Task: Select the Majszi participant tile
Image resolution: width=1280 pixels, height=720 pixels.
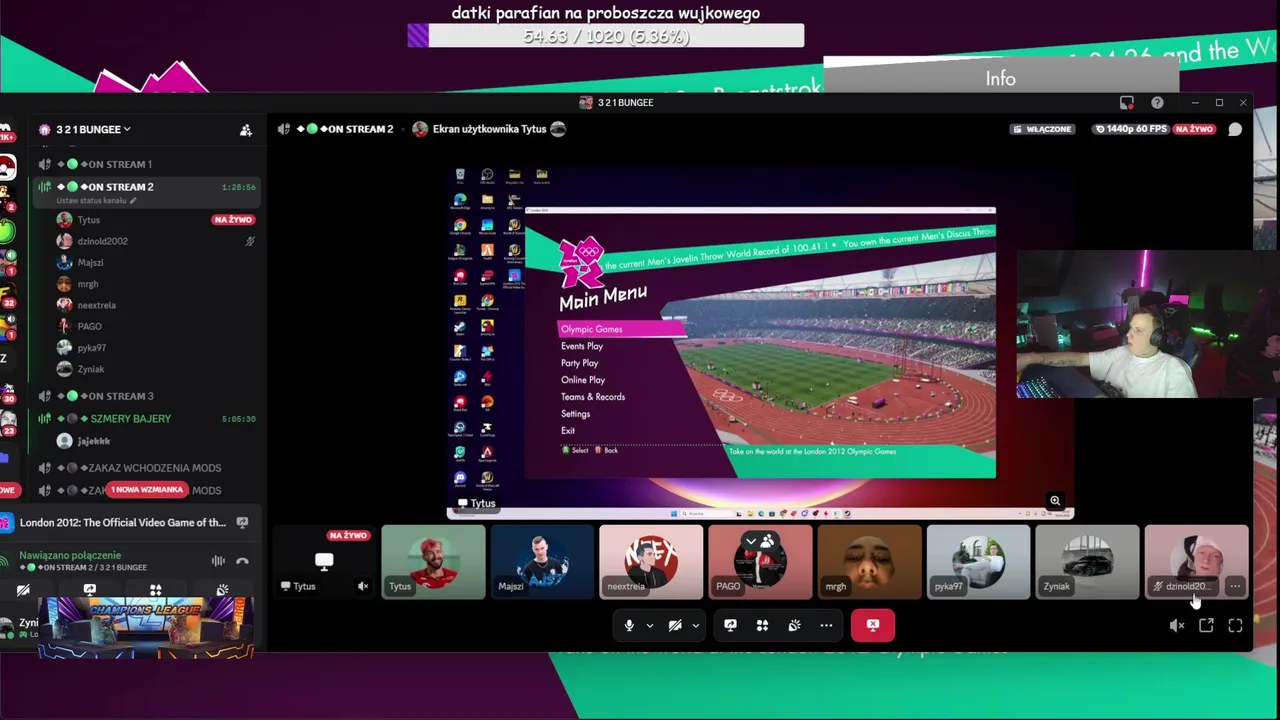Action: (x=542, y=562)
